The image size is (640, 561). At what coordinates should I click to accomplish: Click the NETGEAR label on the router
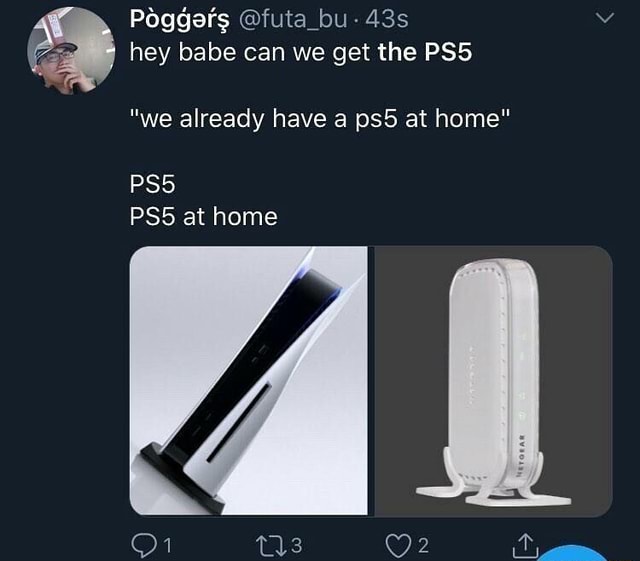click(520, 456)
